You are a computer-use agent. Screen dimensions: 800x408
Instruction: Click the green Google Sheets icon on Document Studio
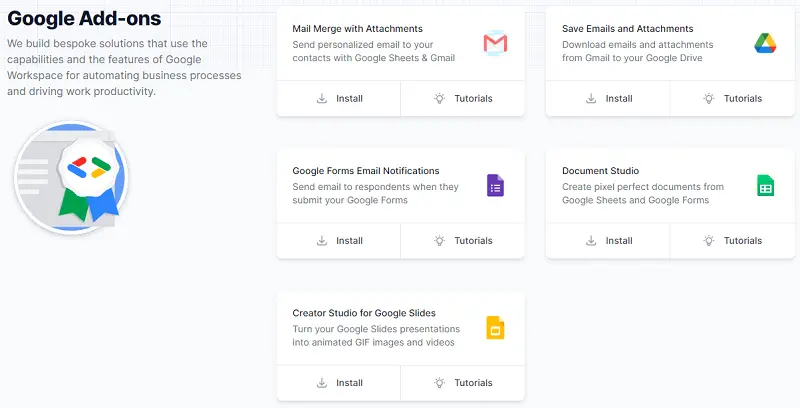coord(765,185)
